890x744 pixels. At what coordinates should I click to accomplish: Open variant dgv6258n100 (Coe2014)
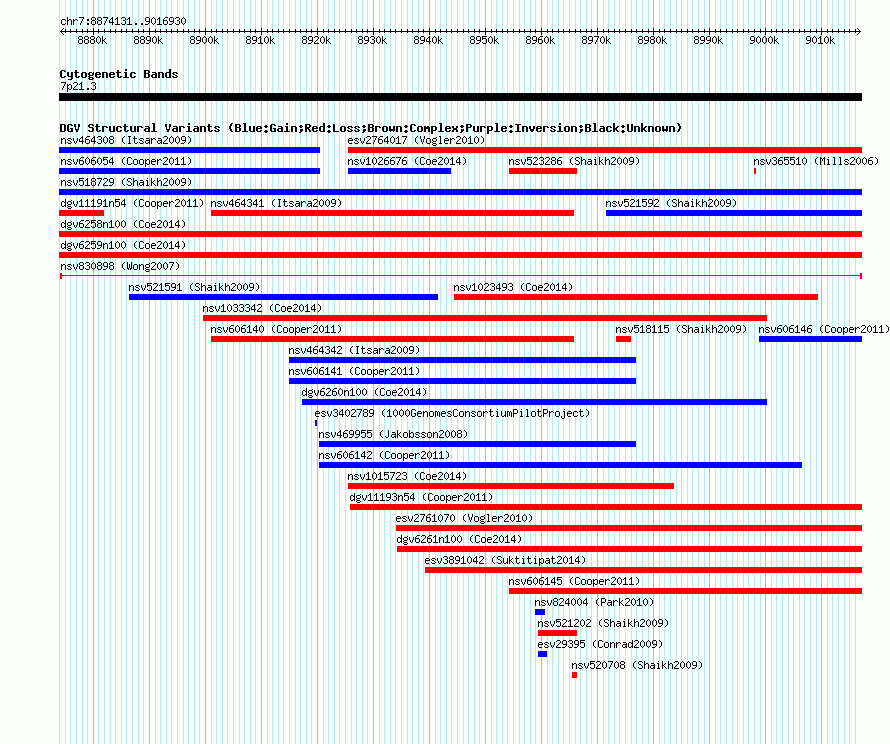(123, 224)
